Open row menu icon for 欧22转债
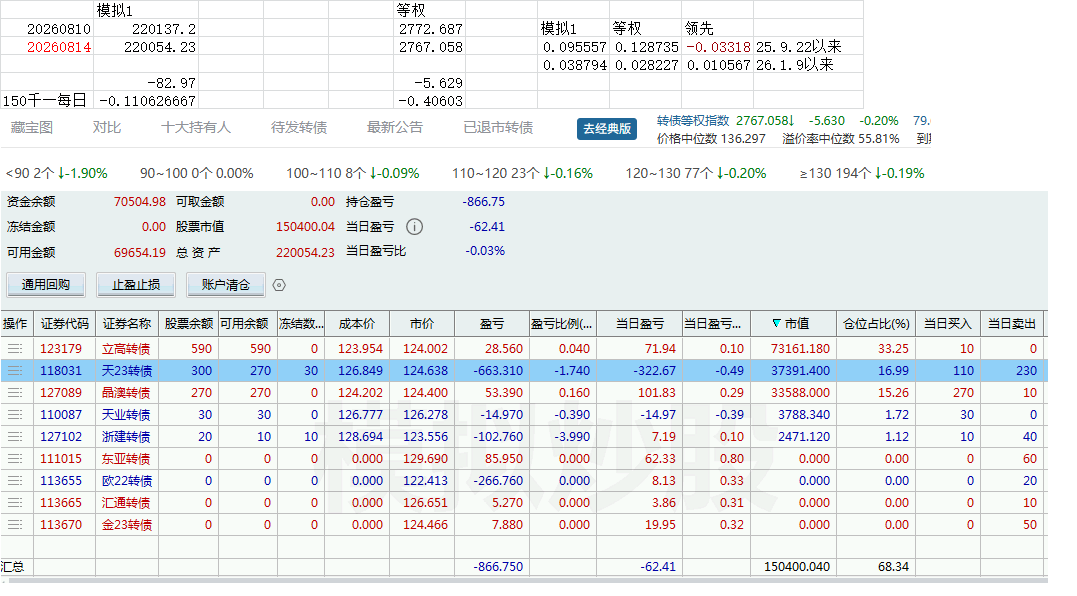This screenshot has width=1077, height=596. pos(14,481)
